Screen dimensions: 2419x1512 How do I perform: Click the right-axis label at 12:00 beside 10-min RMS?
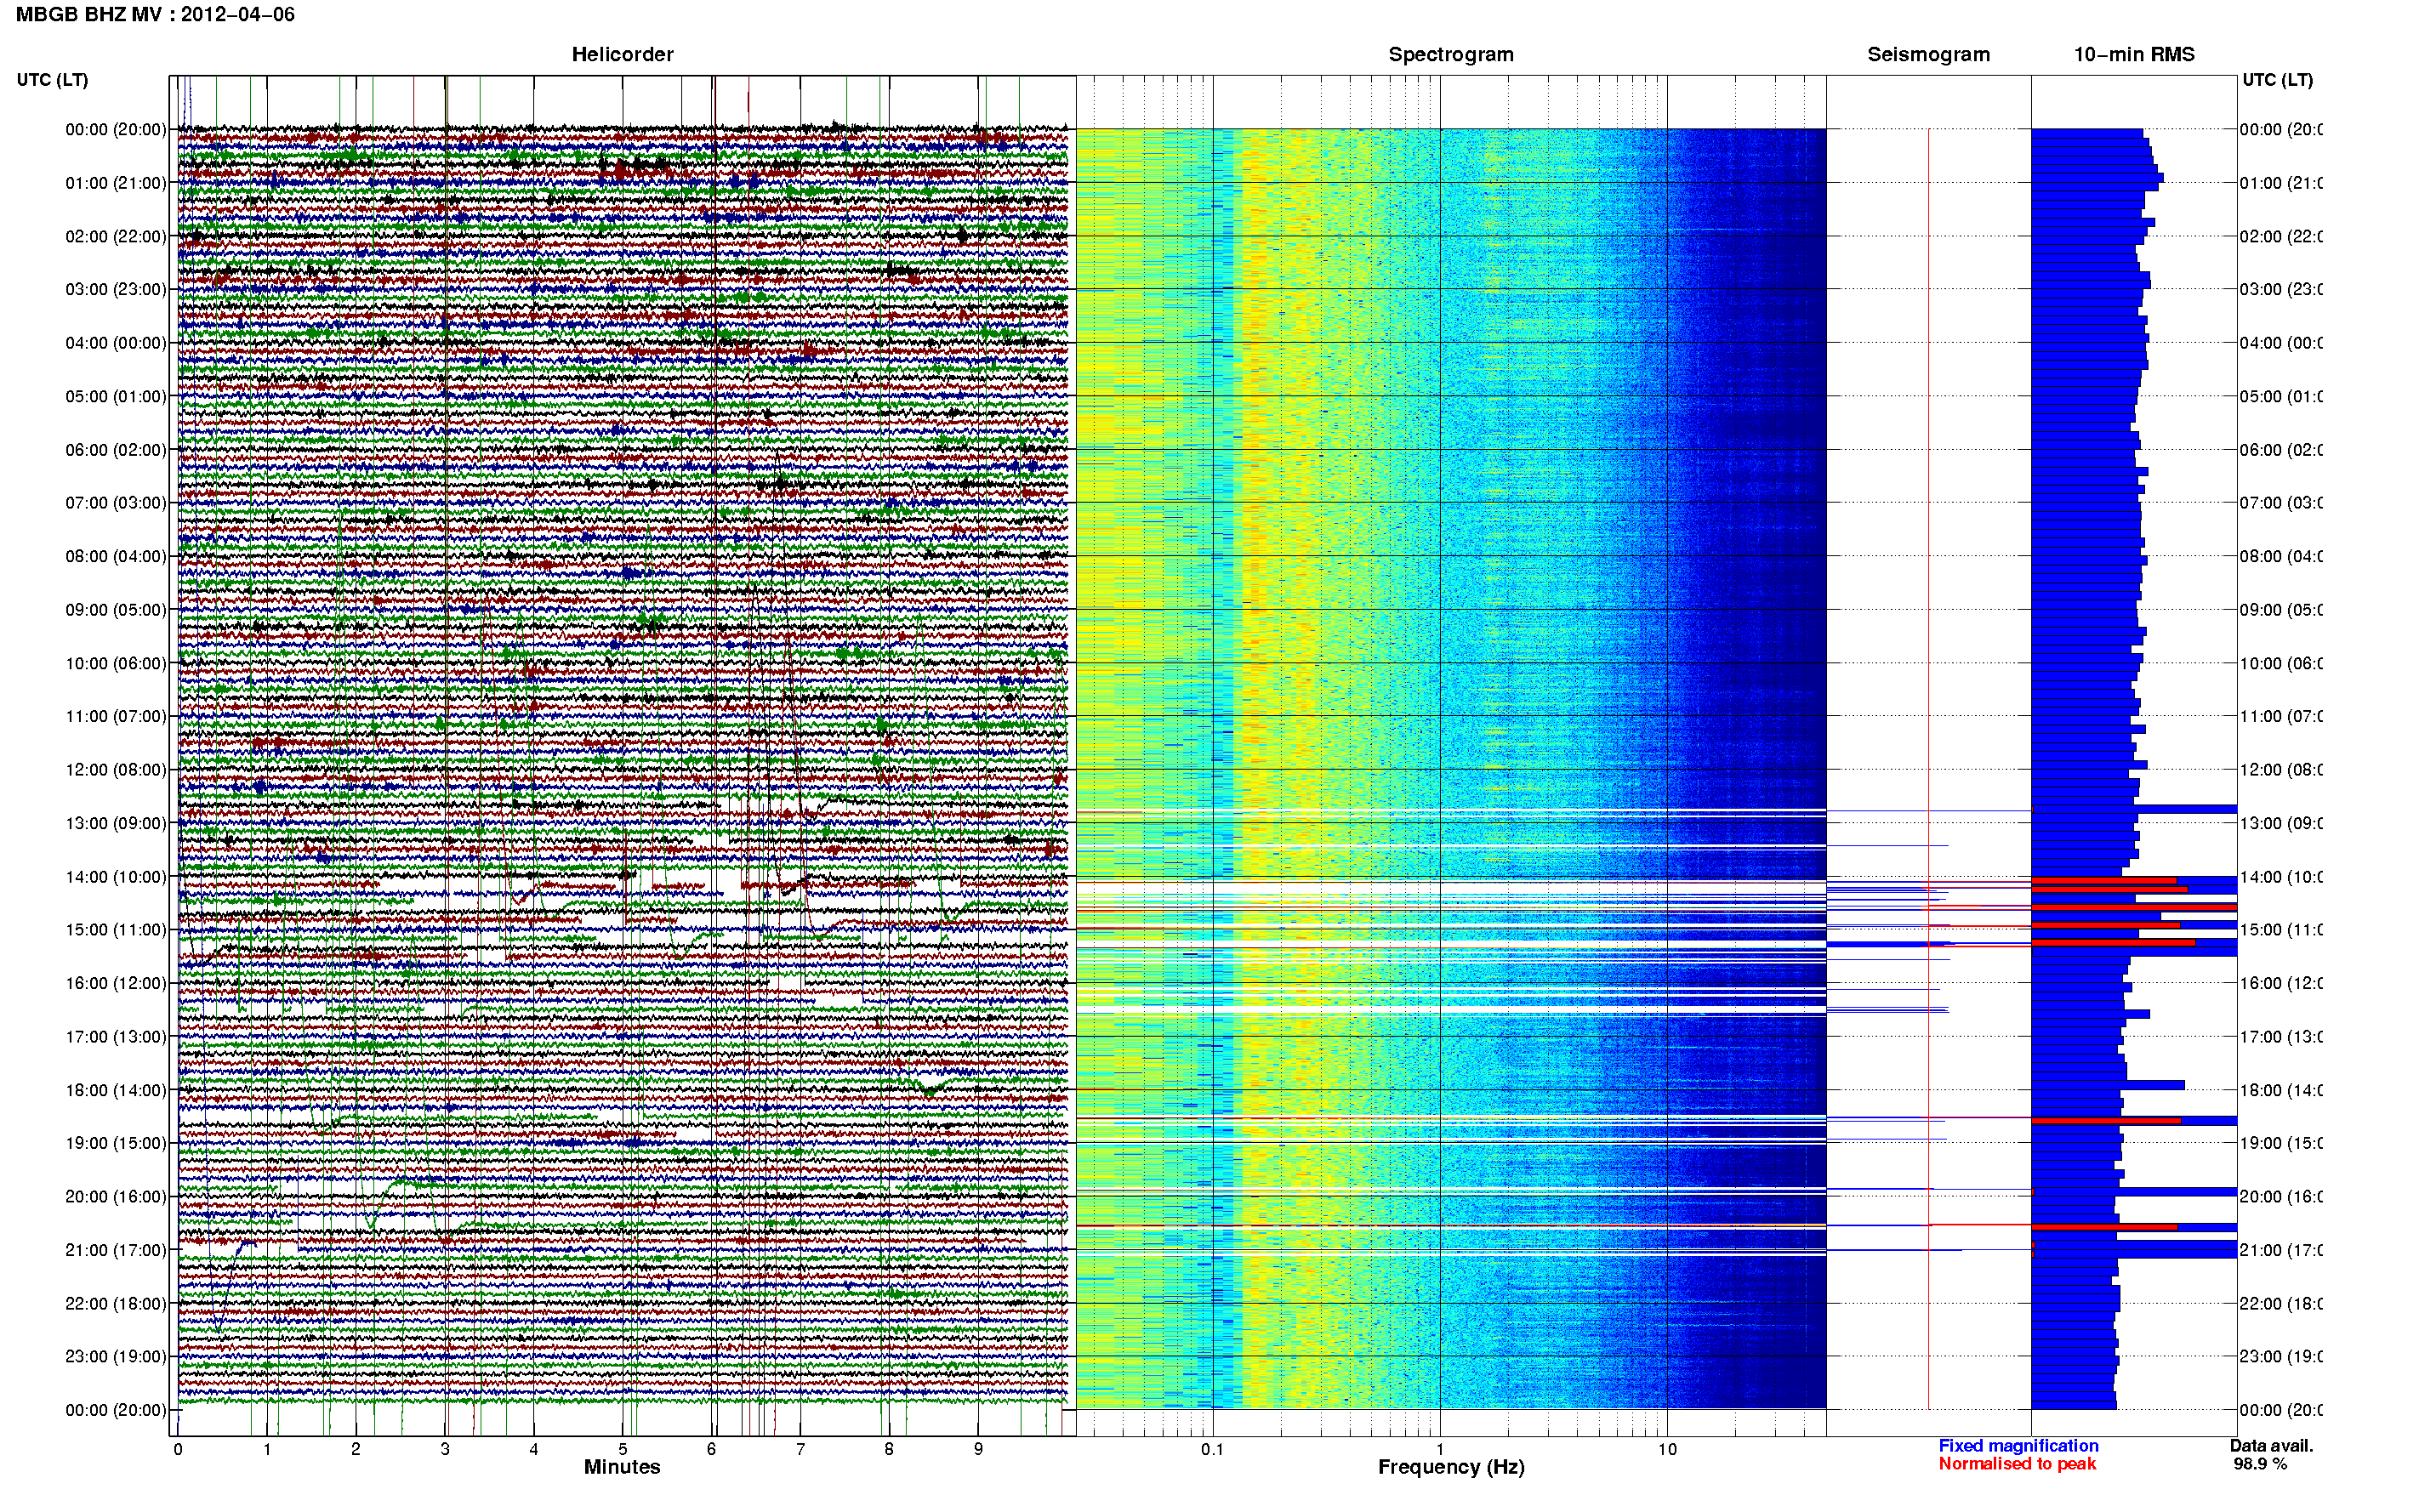(x=2280, y=770)
